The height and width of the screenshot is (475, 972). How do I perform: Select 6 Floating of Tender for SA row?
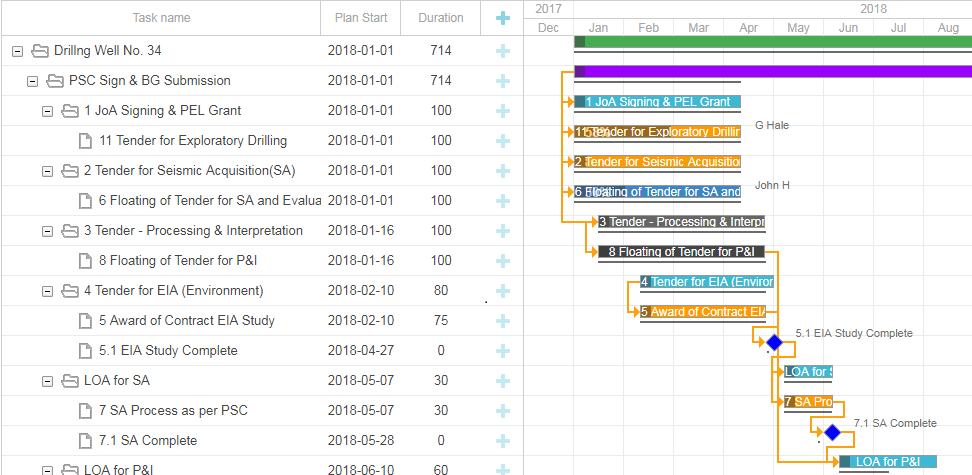[x=262, y=201]
